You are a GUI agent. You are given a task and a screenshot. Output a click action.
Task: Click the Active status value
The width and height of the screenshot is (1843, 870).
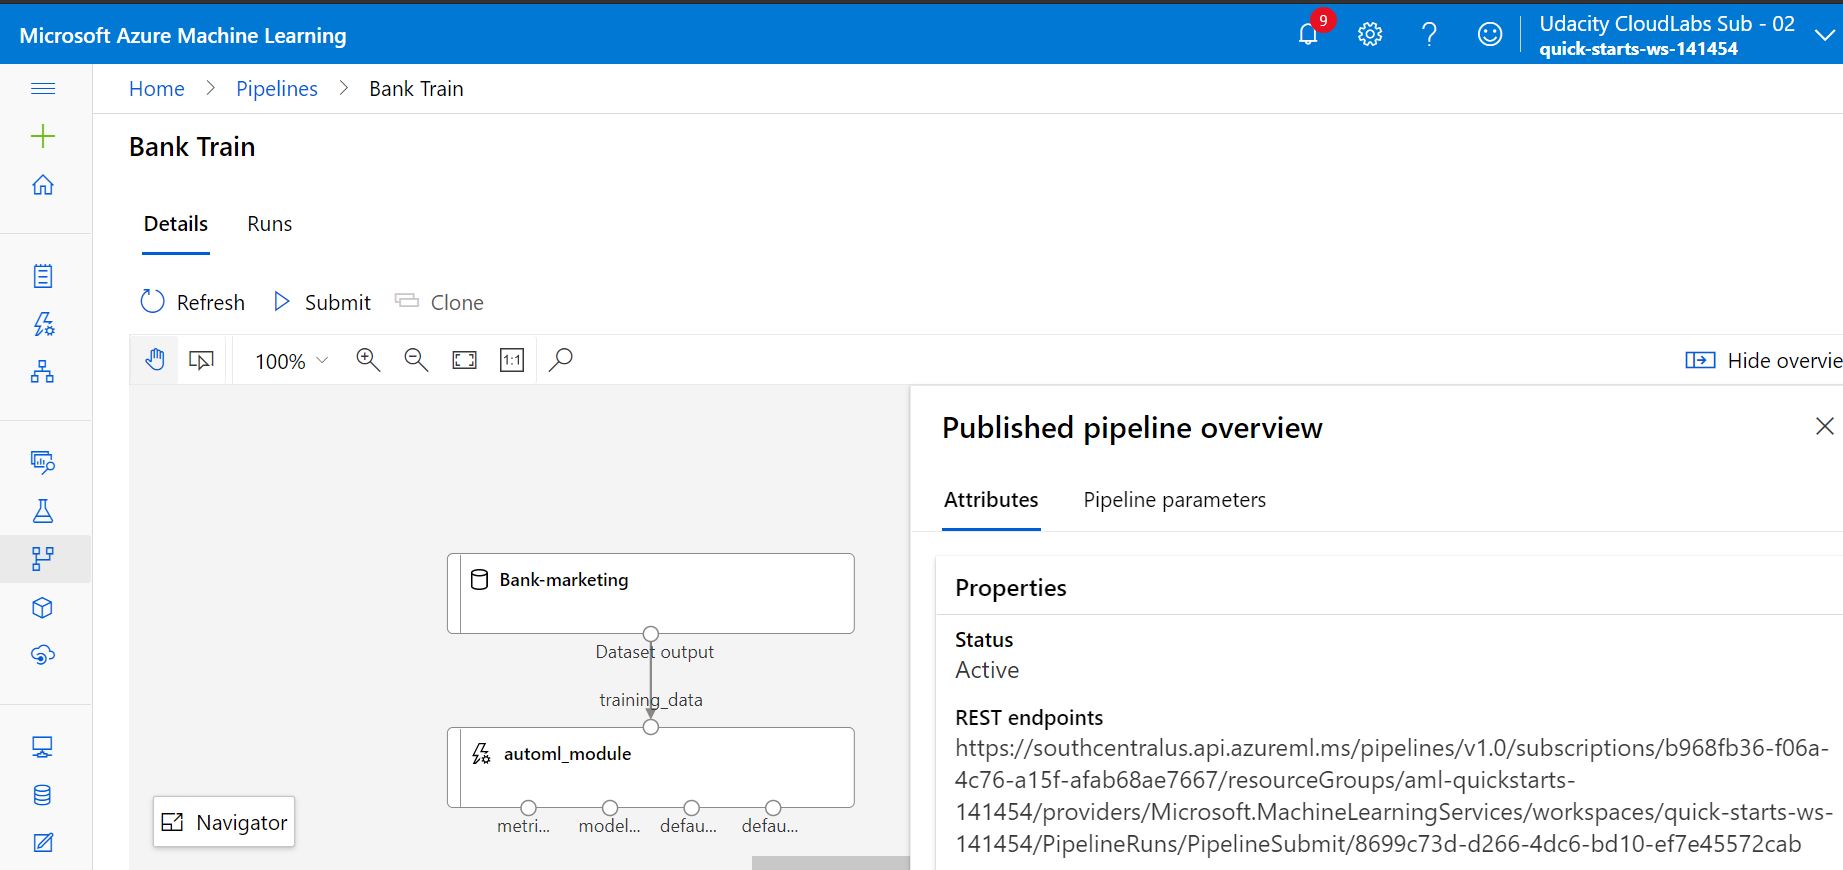click(987, 670)
